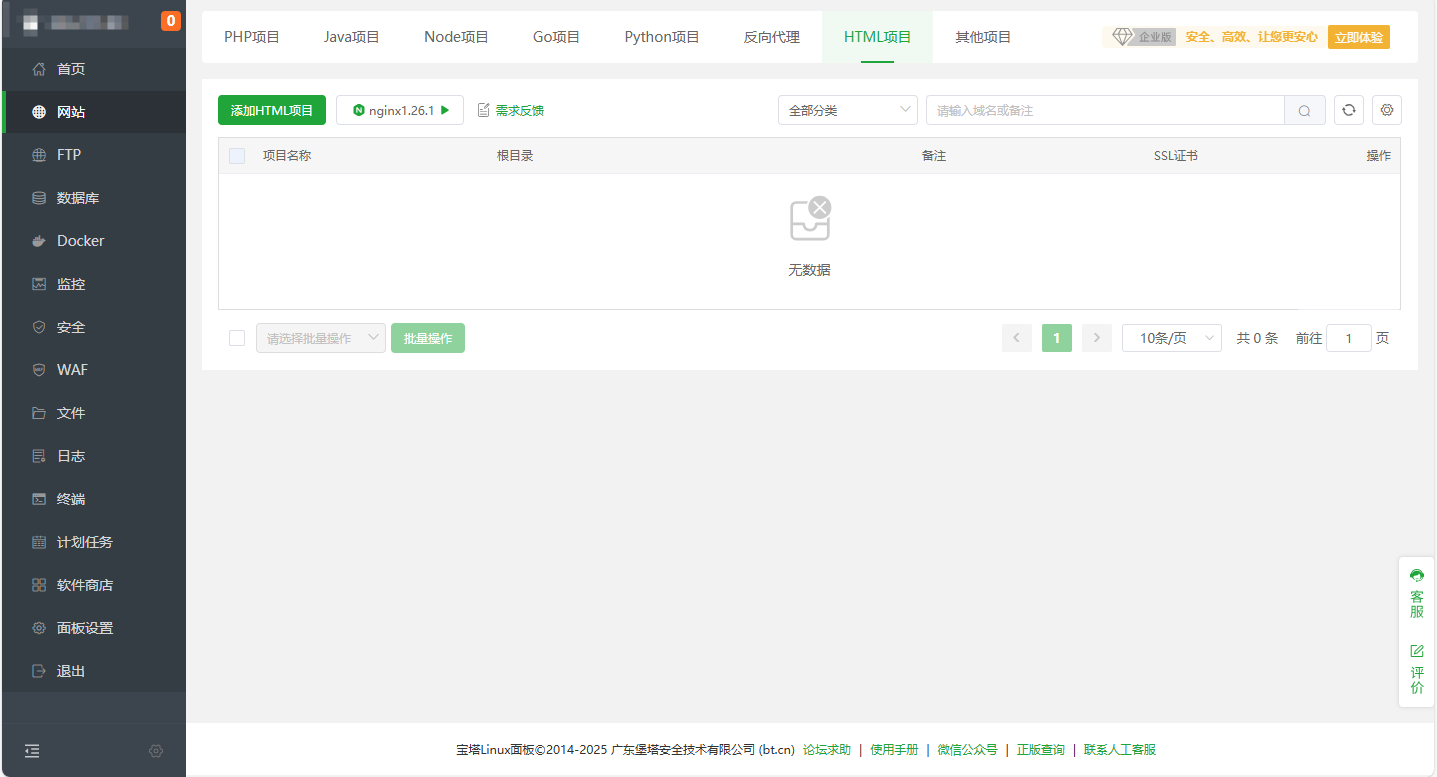Open the Docker sidebar icon
This screenshot has width=1437, height=777.
coord(39,241)
